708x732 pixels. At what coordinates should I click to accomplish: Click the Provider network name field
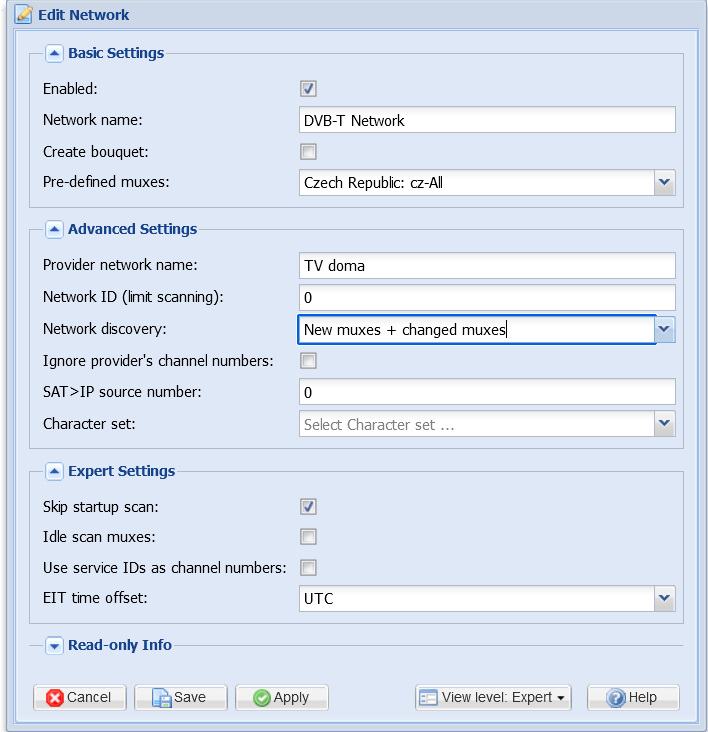pyautogui.click(x=487, y=266)
